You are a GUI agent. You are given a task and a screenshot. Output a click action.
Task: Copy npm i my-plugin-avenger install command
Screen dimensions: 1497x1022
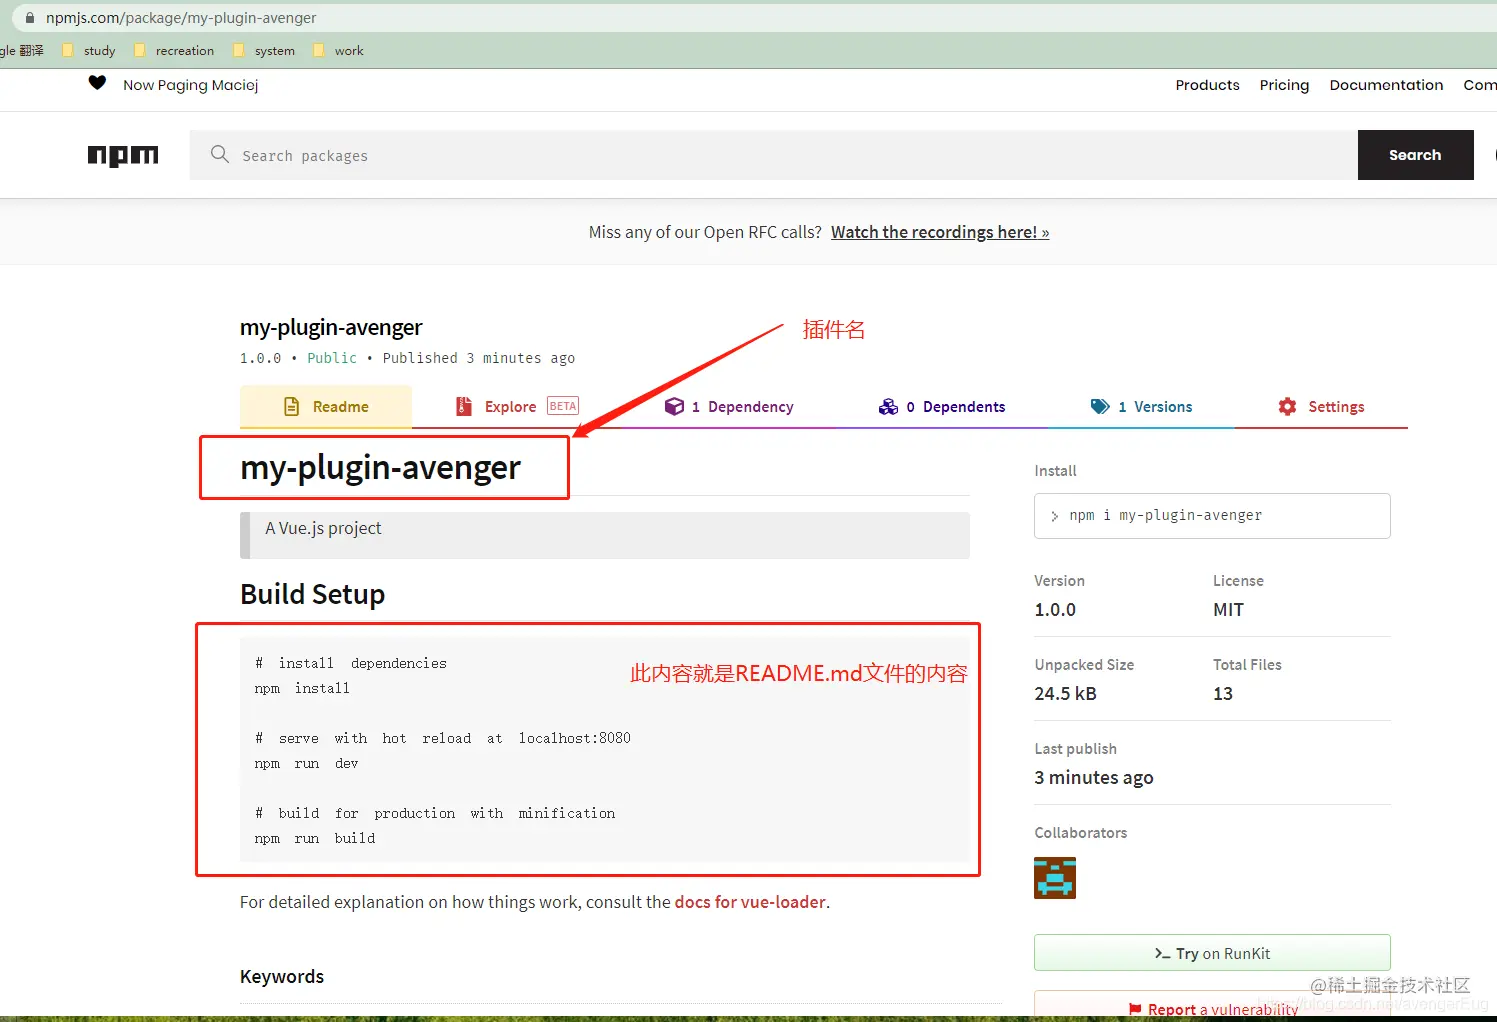click(1212, 516)
